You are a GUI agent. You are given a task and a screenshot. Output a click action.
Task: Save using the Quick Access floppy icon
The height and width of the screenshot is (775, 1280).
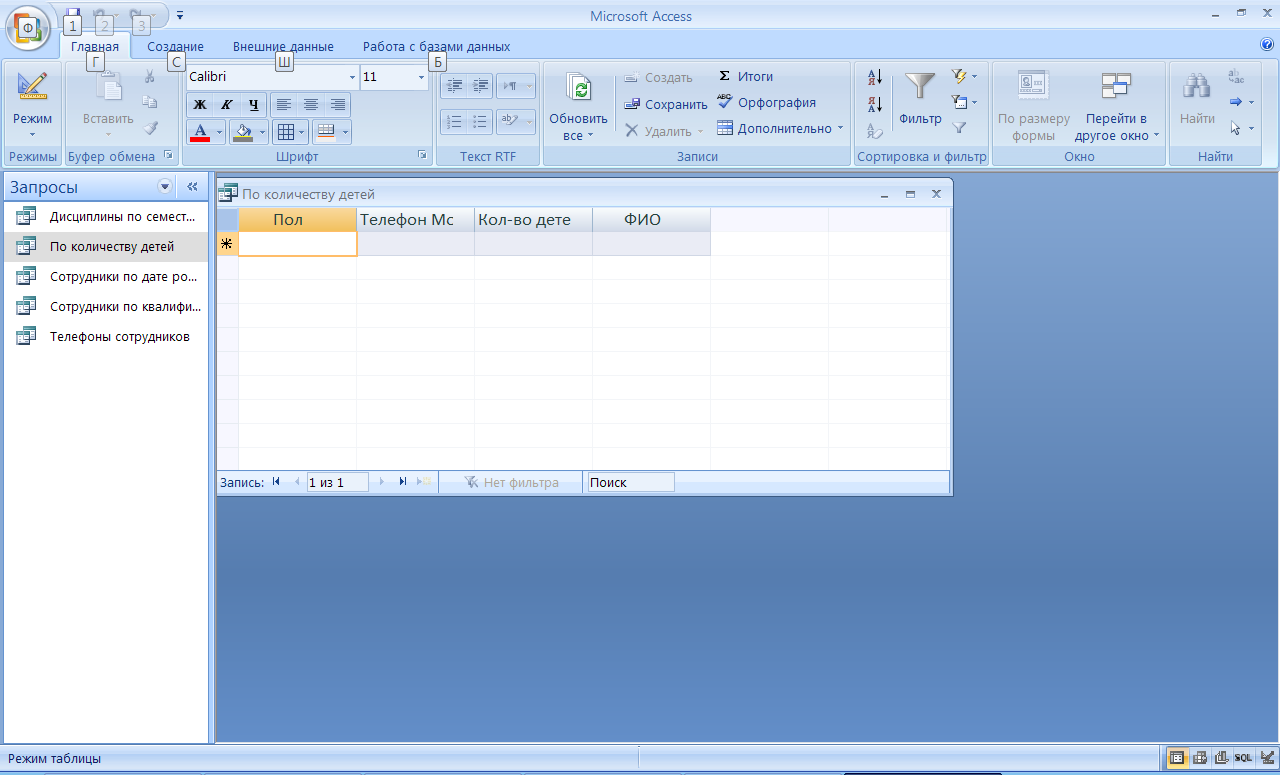[x=73, y=15]
